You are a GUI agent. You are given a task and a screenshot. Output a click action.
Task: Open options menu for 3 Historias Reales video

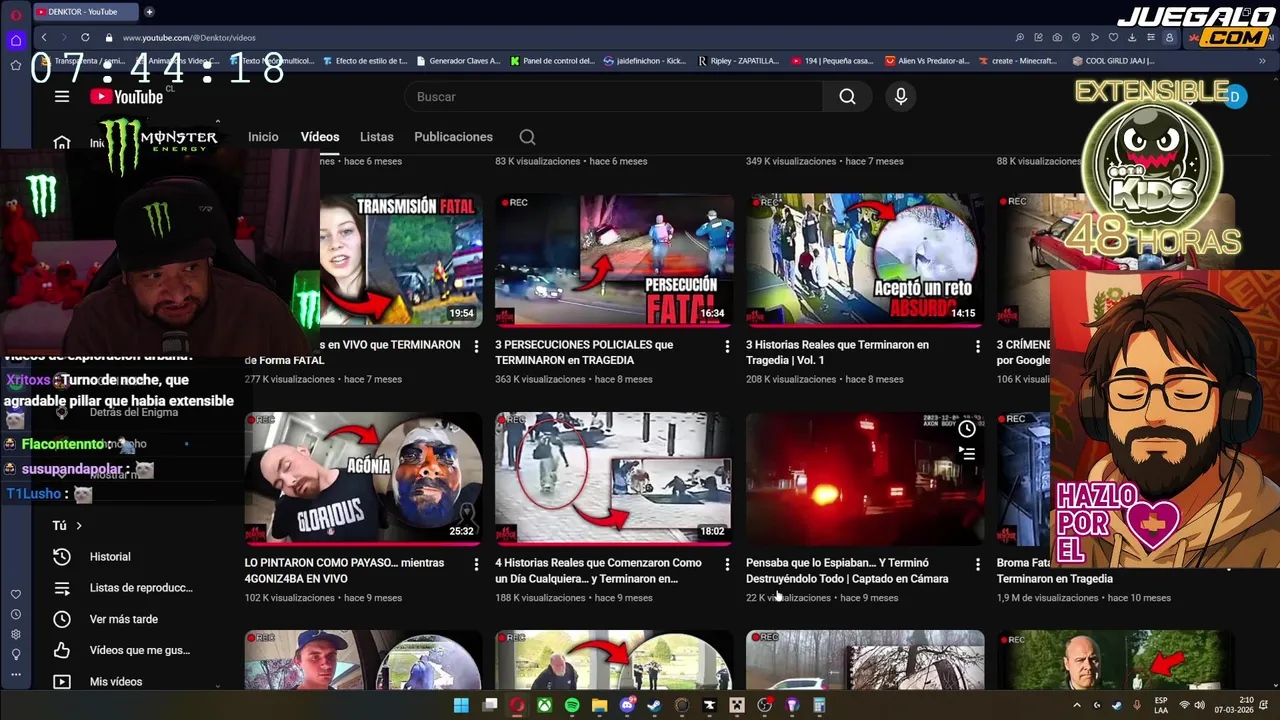point(978,345)
